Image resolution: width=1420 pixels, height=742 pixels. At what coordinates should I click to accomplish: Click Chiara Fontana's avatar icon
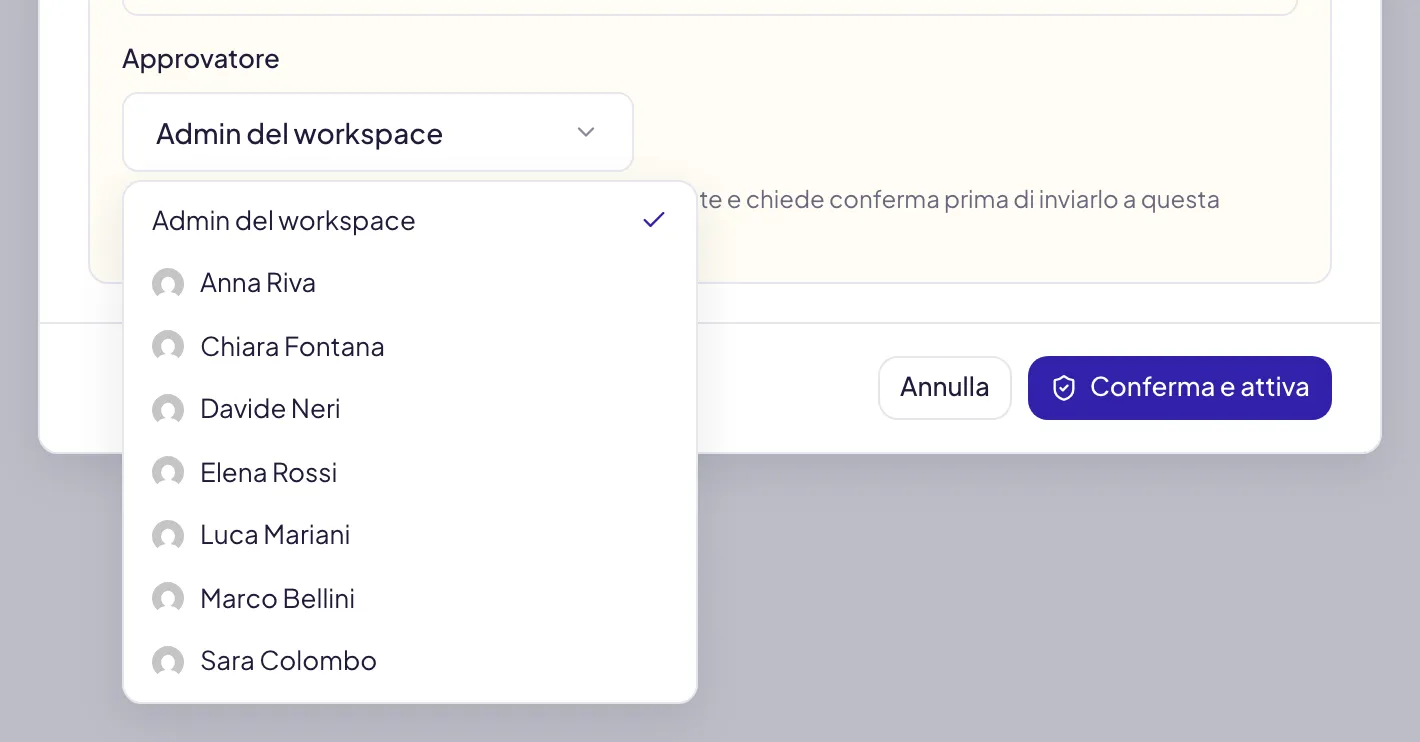point(168,347)
